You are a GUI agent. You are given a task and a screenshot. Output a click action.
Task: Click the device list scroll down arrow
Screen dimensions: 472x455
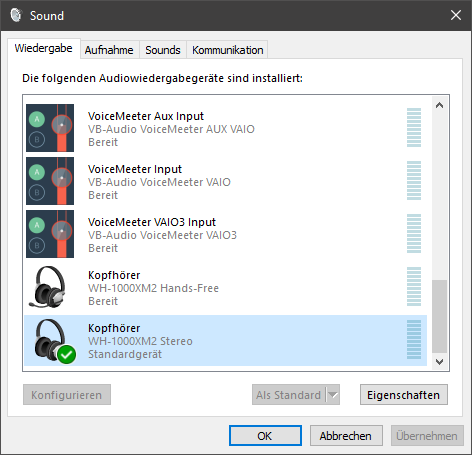(439, 362)
